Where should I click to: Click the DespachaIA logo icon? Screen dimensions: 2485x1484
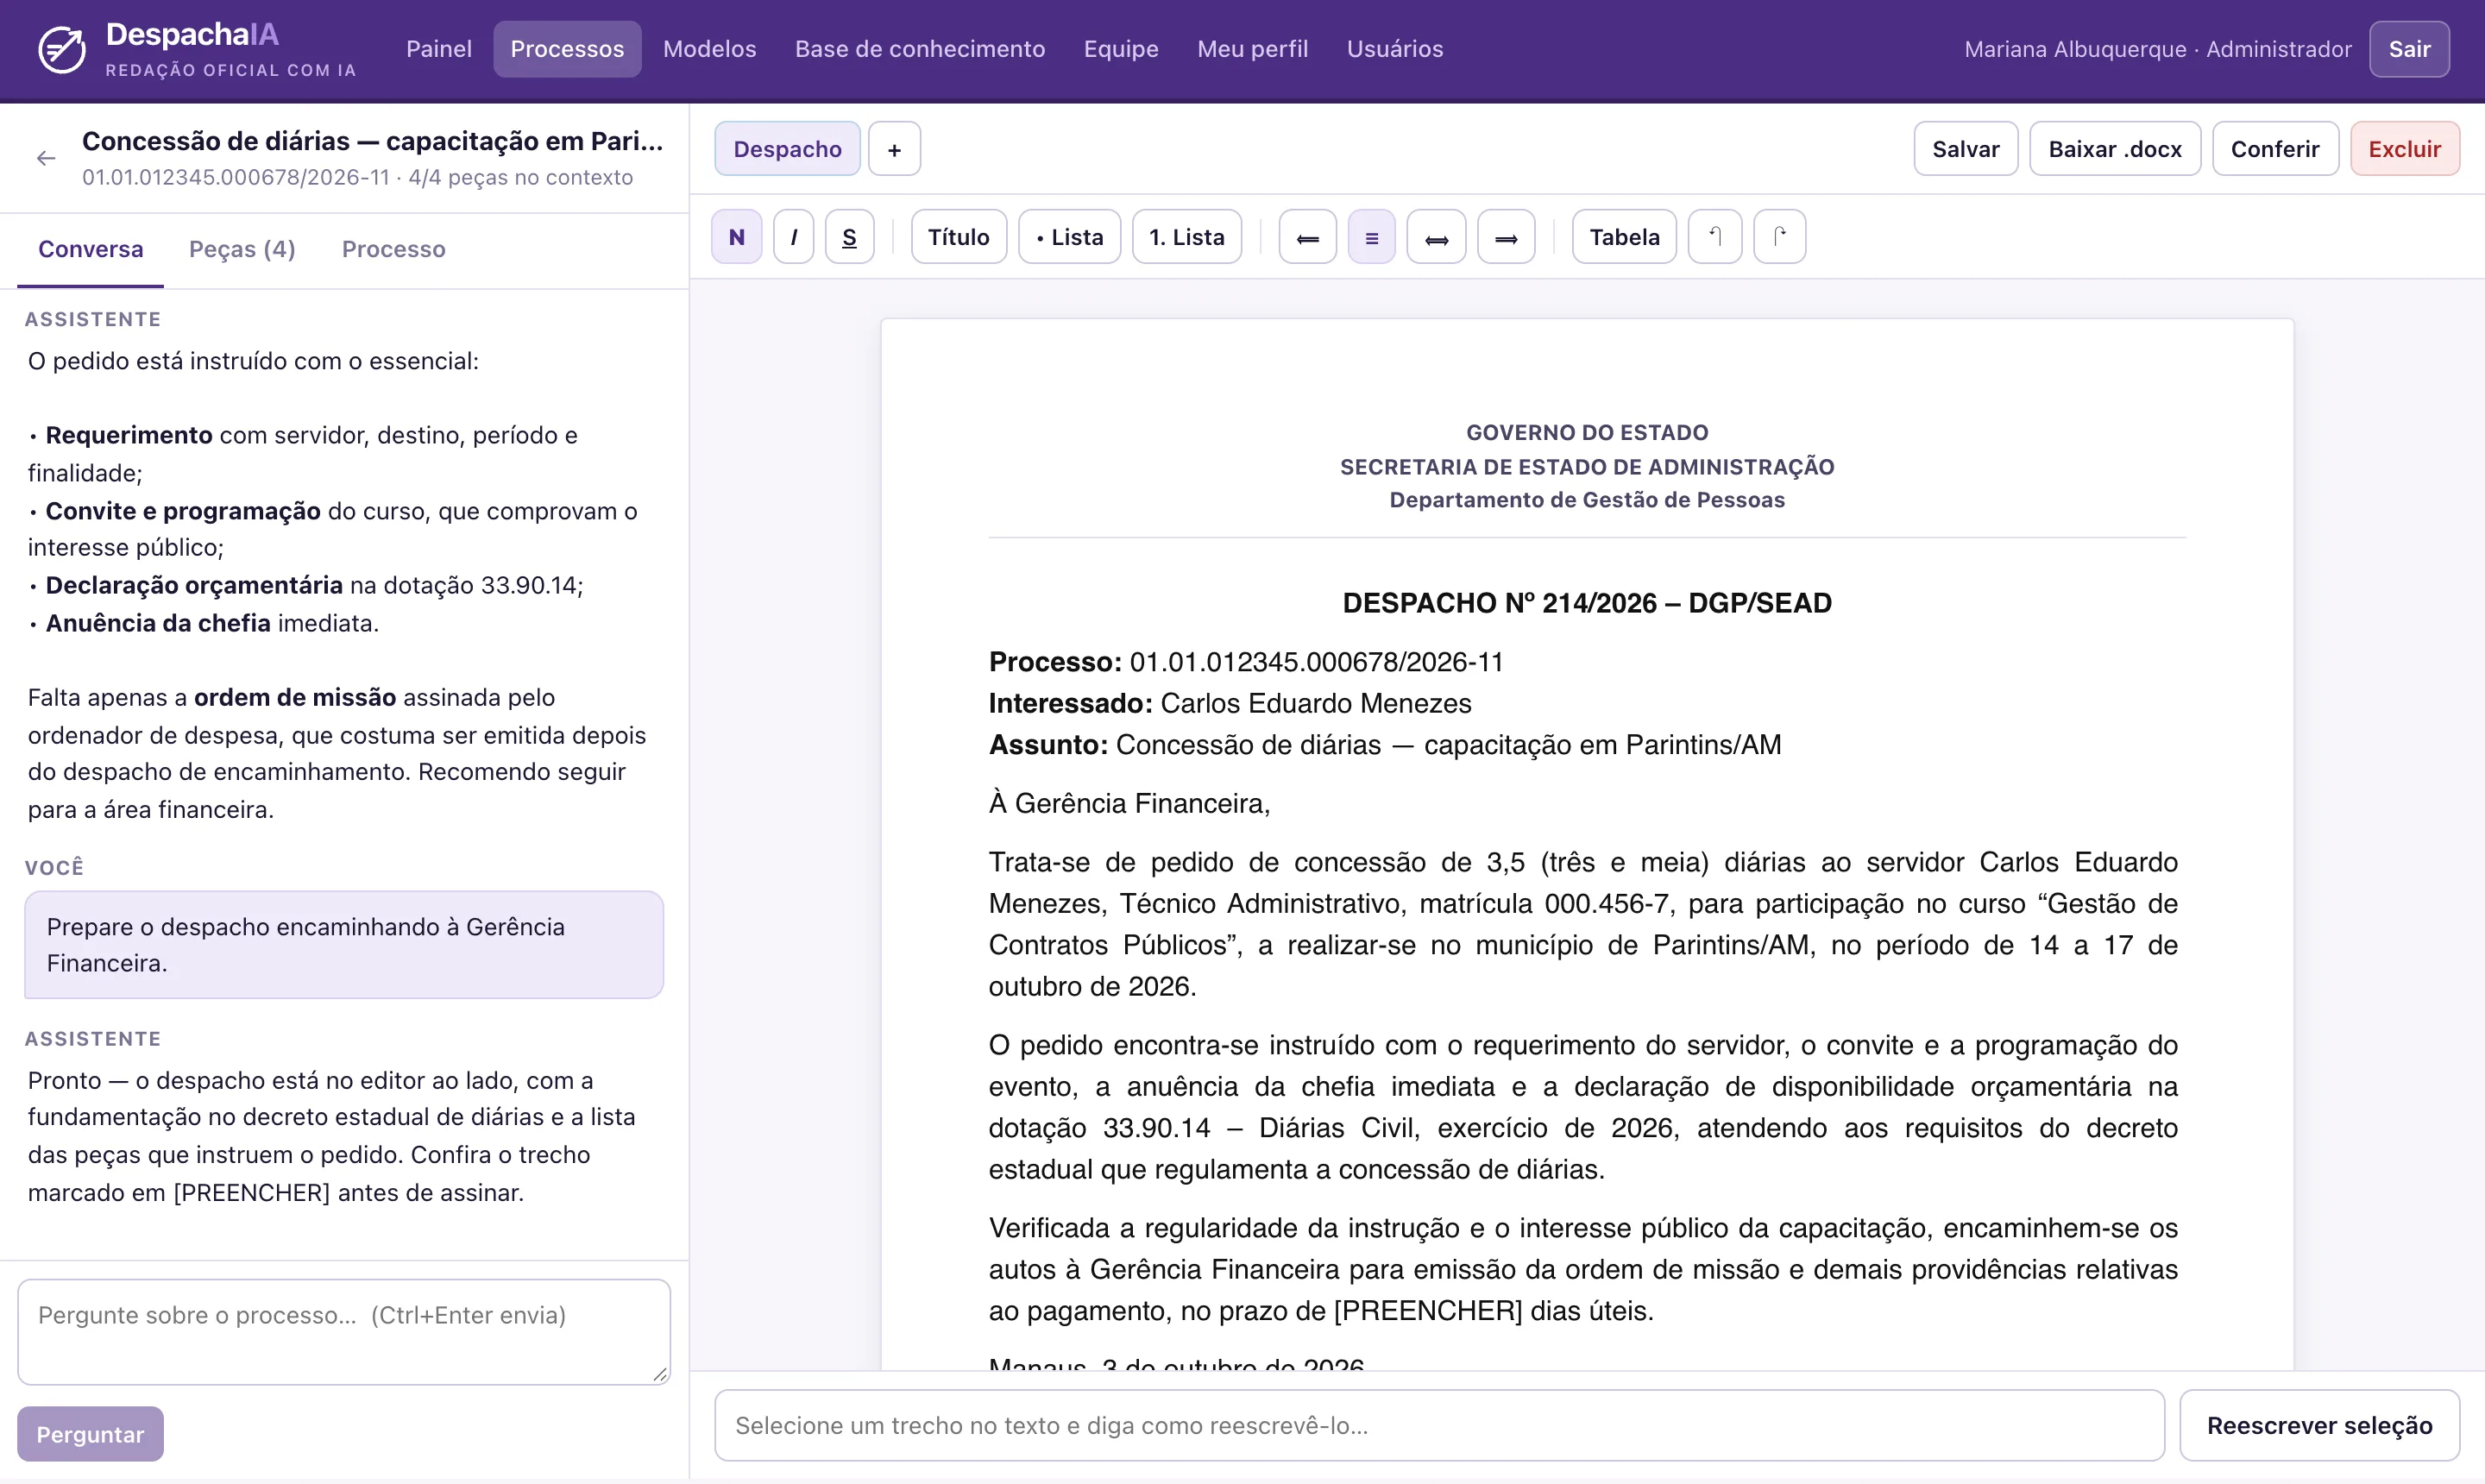(61, 50)
